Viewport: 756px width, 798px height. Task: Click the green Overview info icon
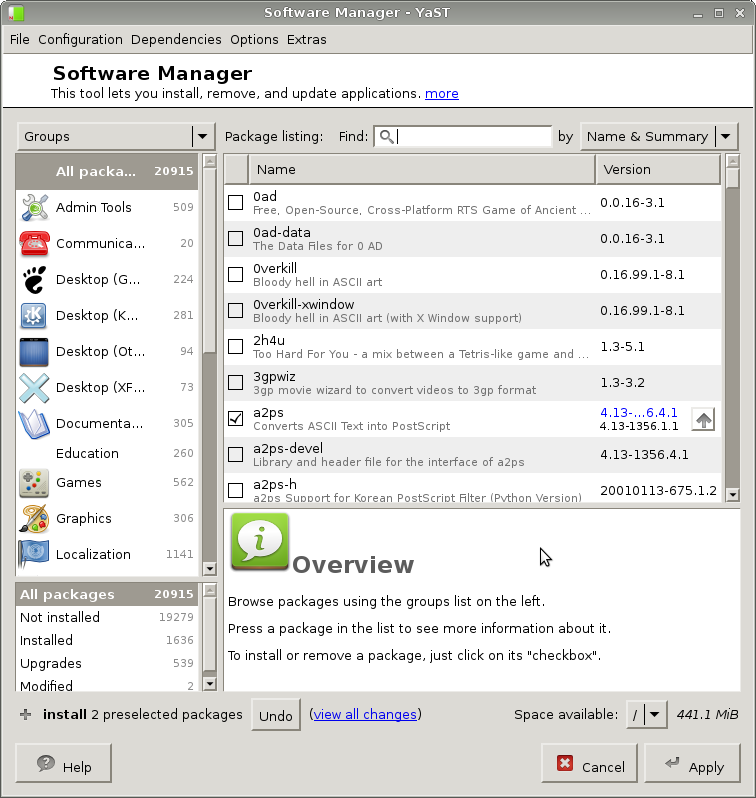click(x=260, y=542)
